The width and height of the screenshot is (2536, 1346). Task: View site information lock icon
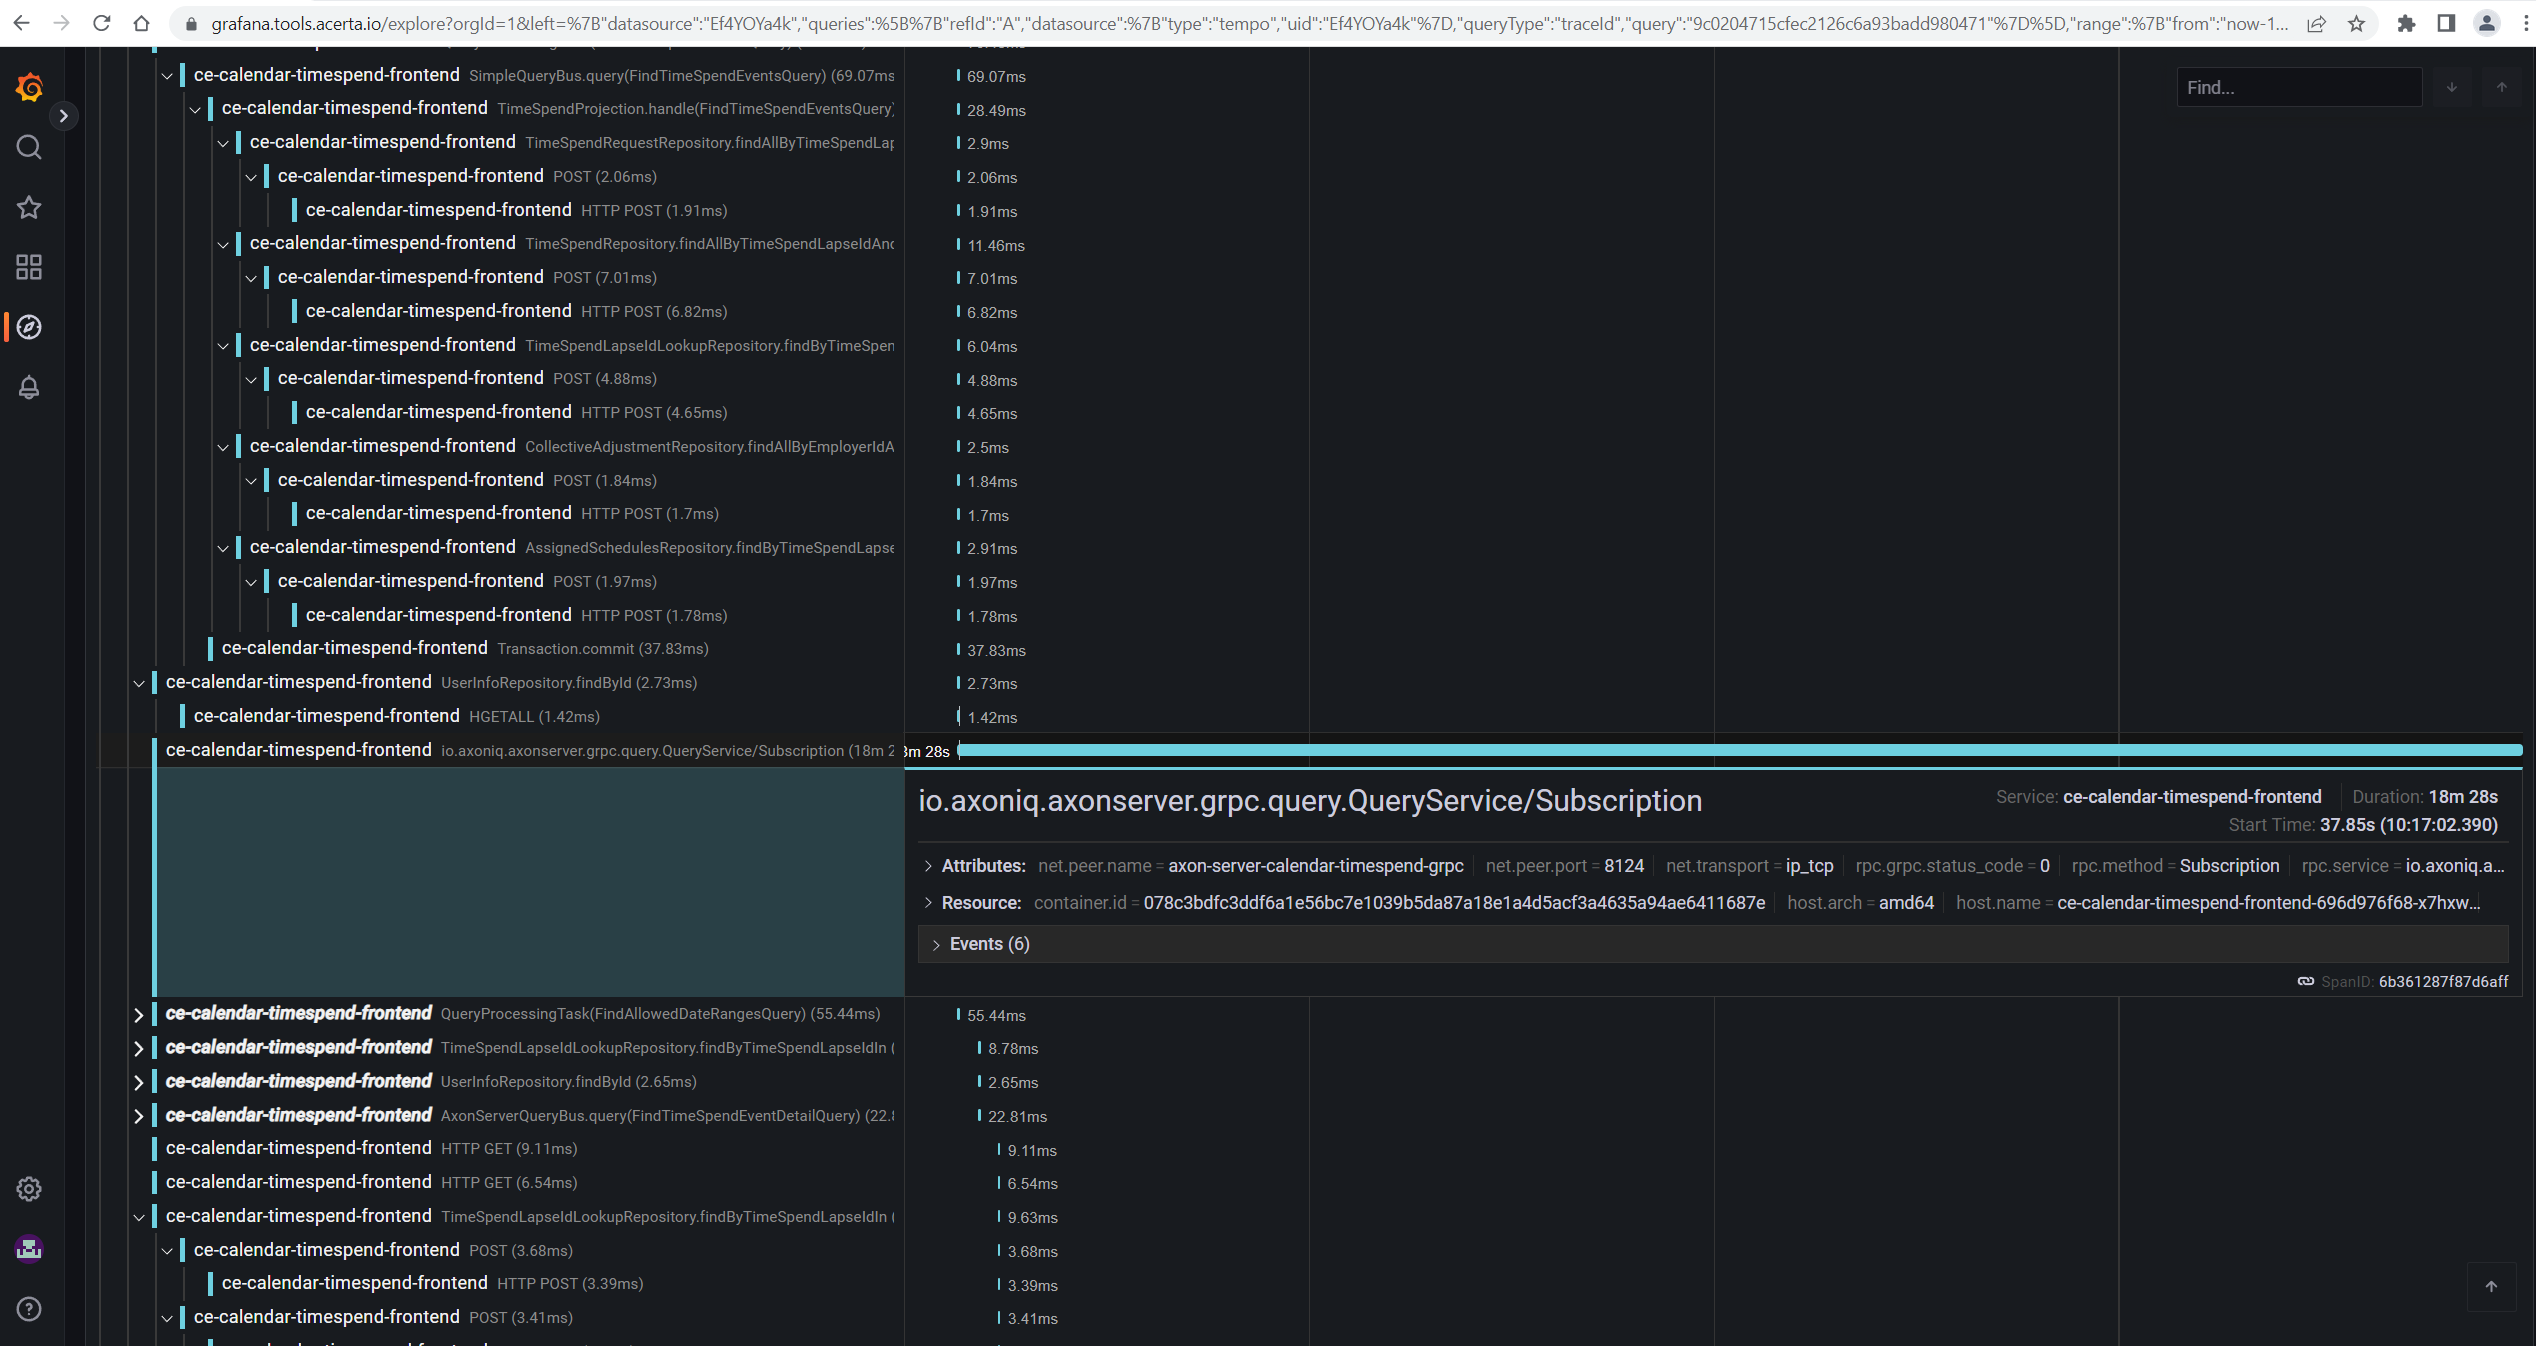point(191,23)
